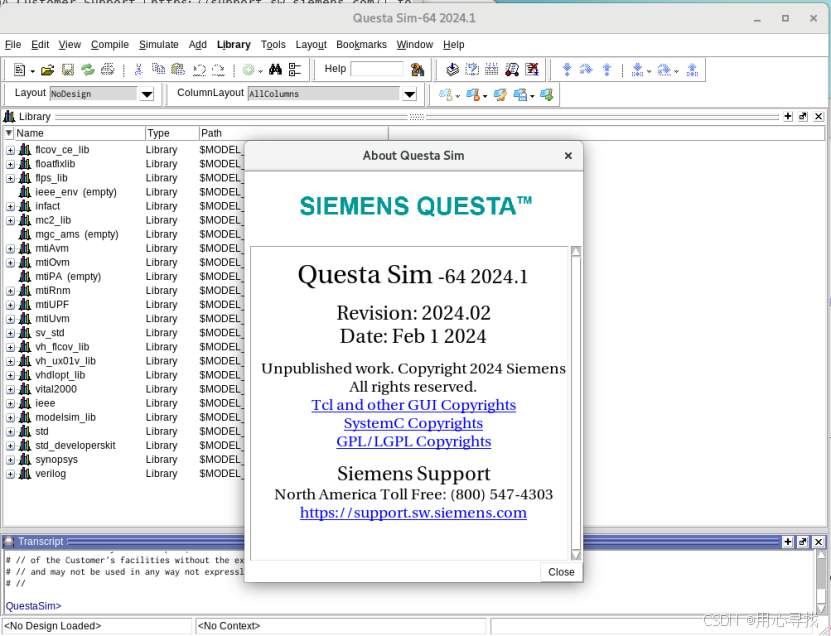
Task: Click the Break simulation red X icon
Action: click(x=532, y=69)
